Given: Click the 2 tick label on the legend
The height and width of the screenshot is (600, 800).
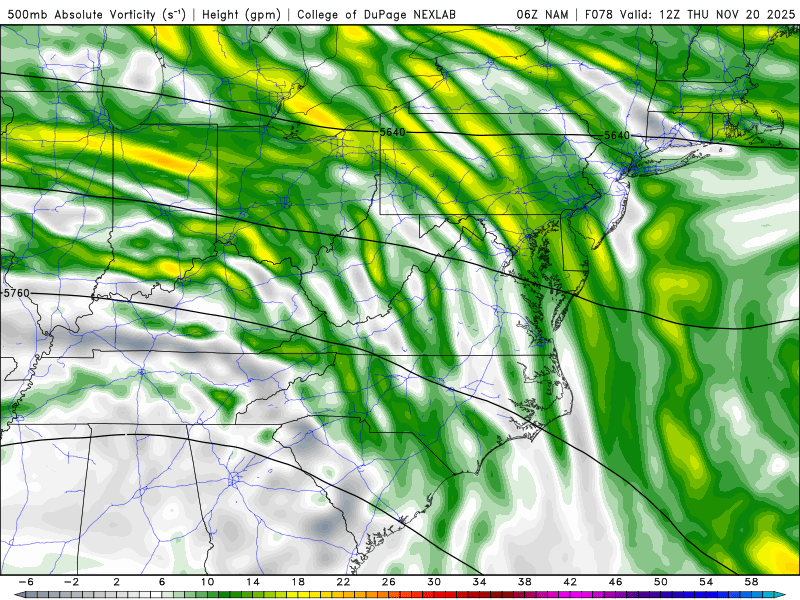Looking at the screenshot, I should (117, 582).
